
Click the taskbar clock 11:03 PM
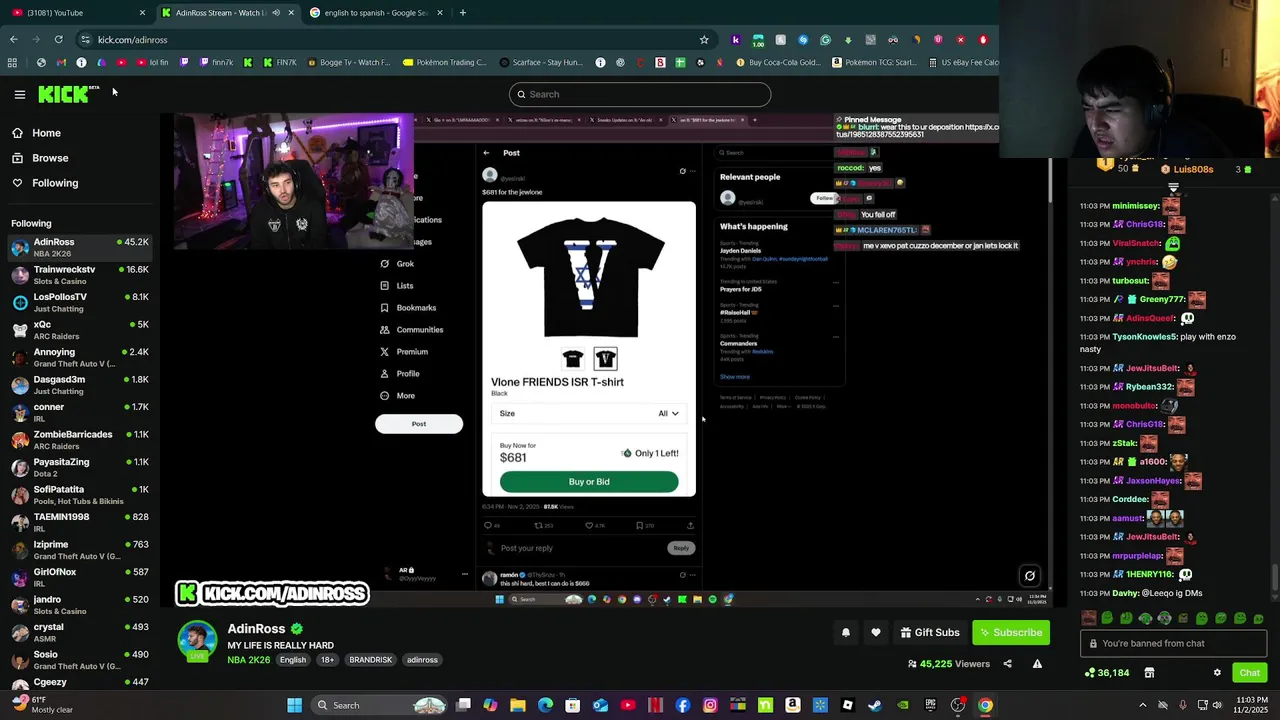pyautogui.click(x=1251, y=699)
